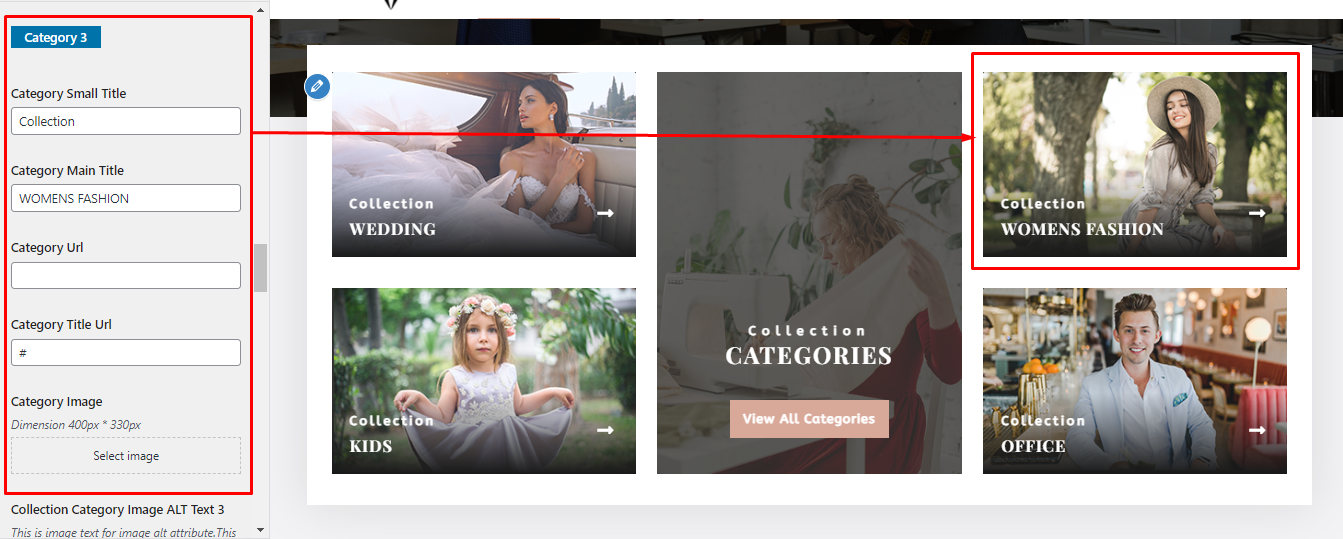Click the sidebar scroll up arrow
This screenshot has width=1343, height=539.
(260, 8)
